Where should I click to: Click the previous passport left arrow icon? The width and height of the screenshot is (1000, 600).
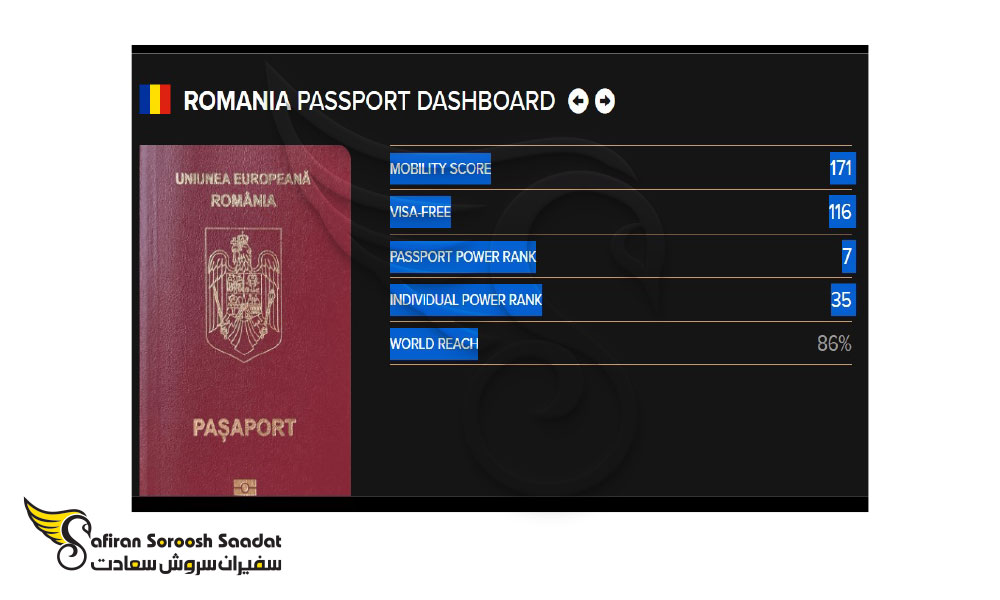(578, 101)
